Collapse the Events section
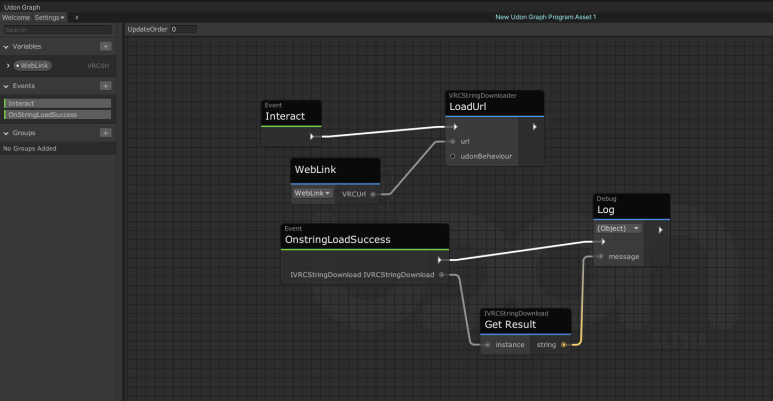Image resolution: width=773 pixels, height=401 pixels. 6,86
